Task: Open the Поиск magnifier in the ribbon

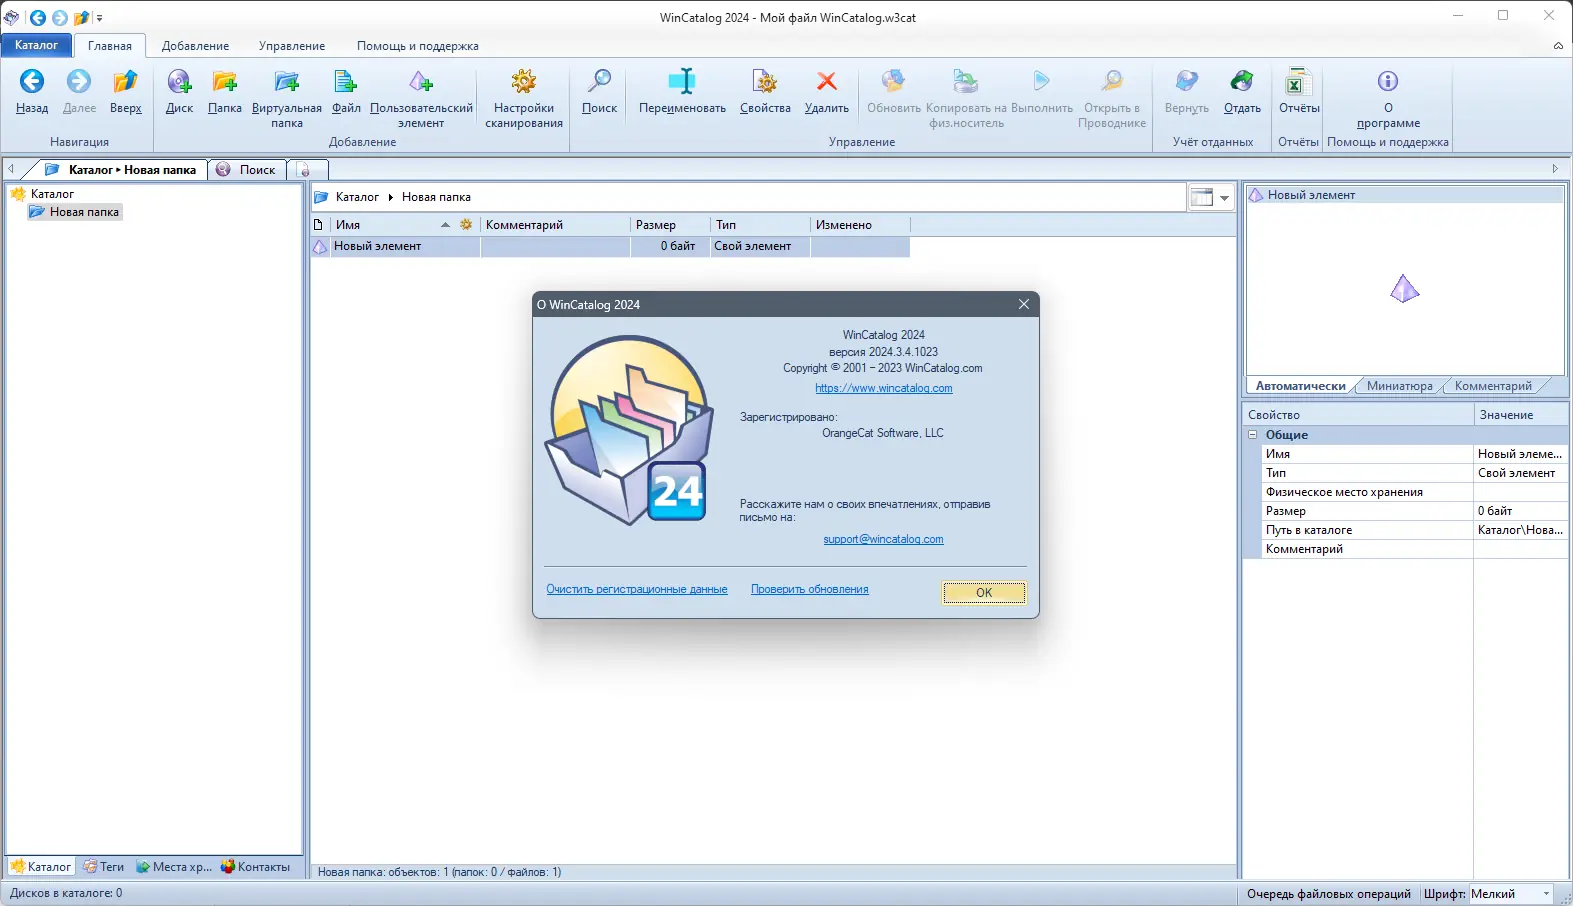Action: [599, 82]
